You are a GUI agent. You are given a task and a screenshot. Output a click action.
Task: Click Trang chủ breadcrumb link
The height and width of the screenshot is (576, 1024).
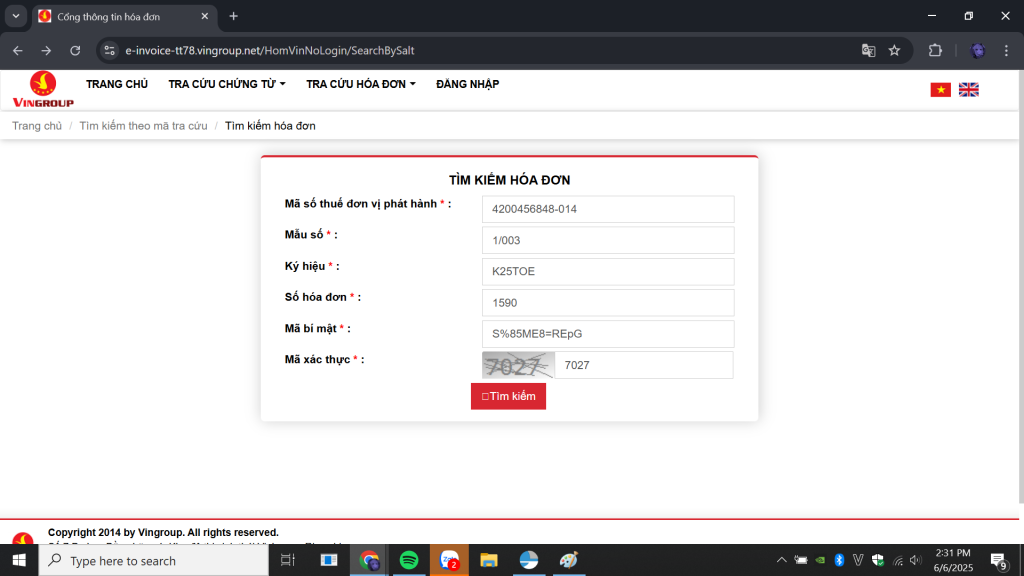(x=37, y=126)
